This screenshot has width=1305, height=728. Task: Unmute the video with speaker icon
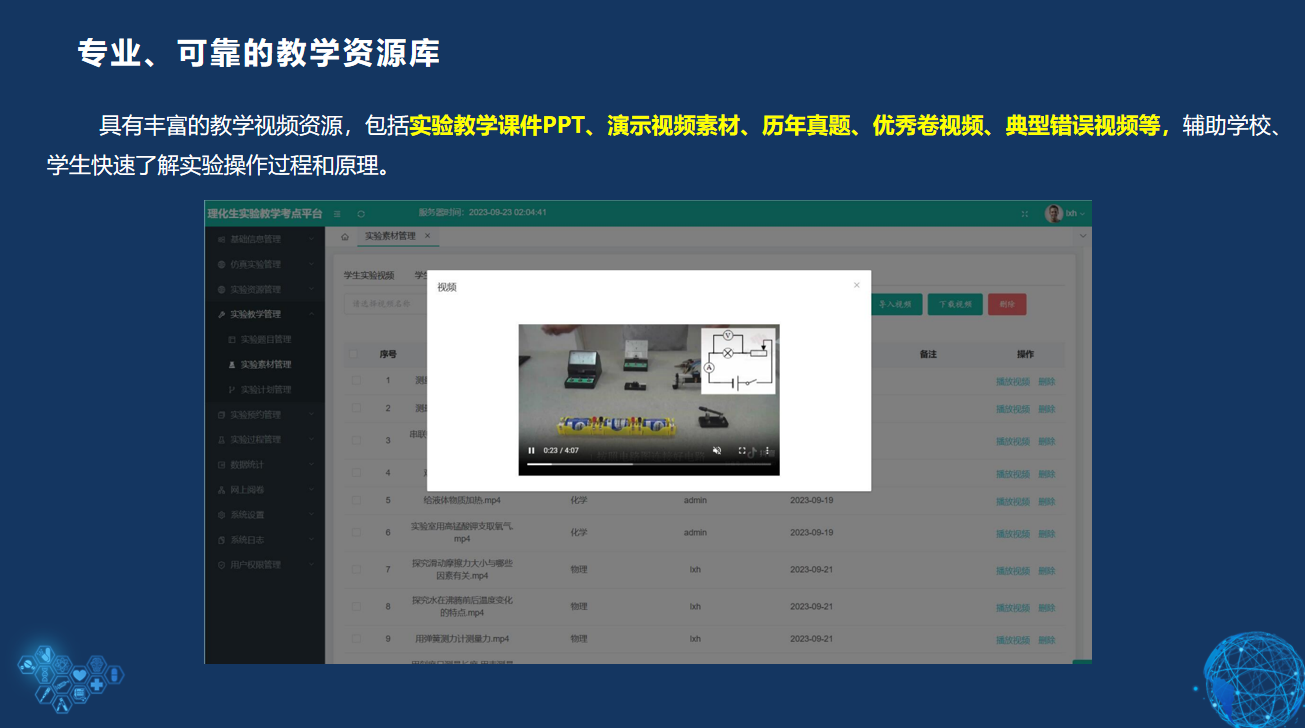pos(717,451)
